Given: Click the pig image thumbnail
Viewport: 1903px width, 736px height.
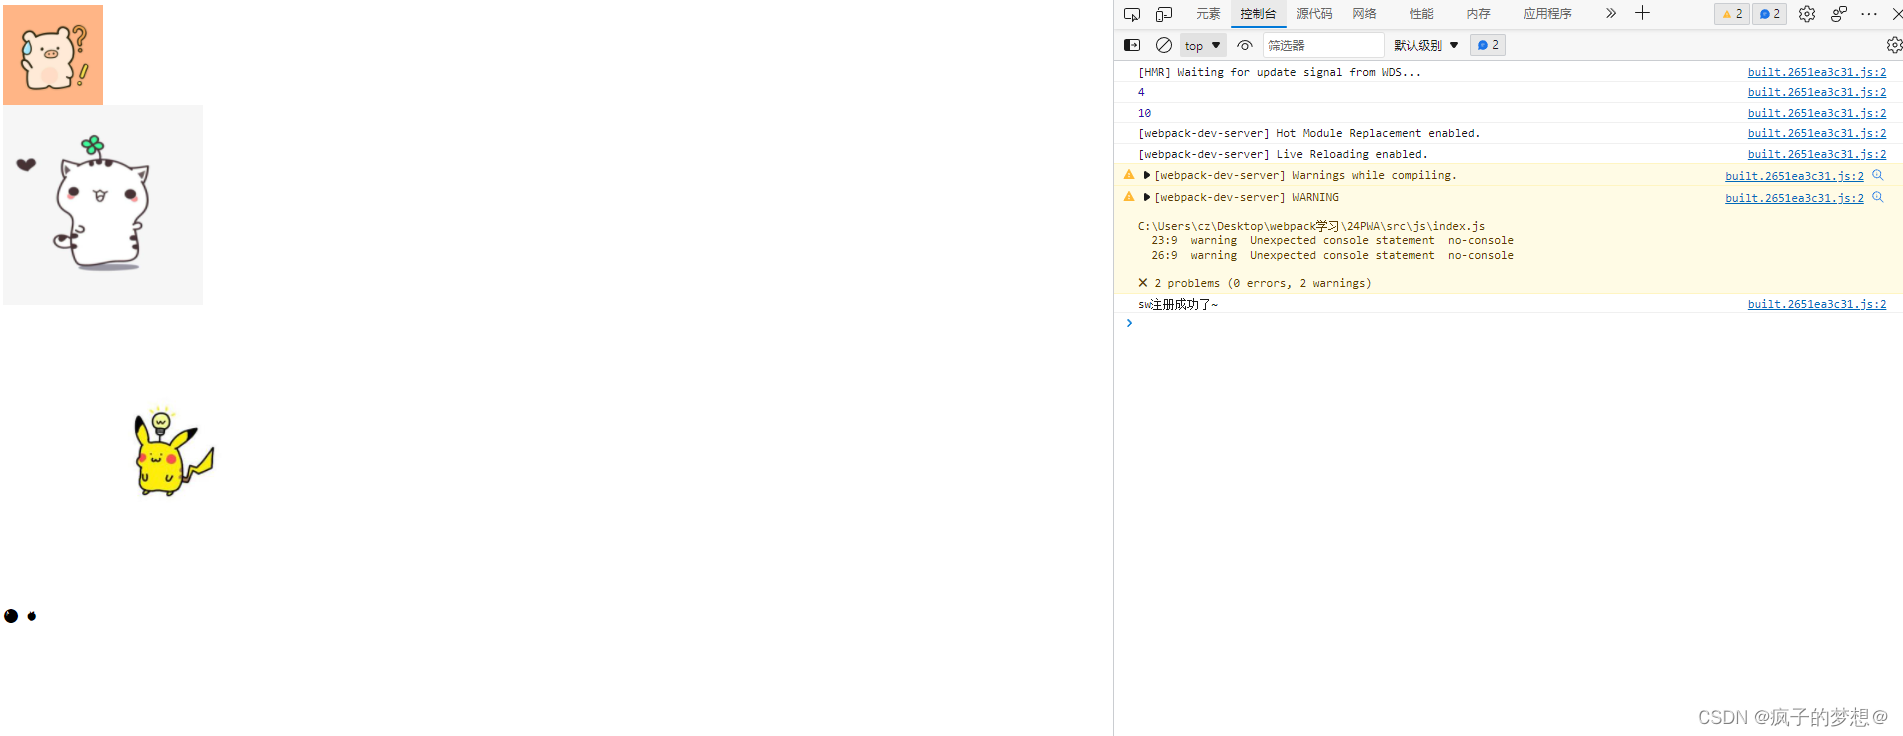Looking at the screenshot, I should tap(53, 55).
